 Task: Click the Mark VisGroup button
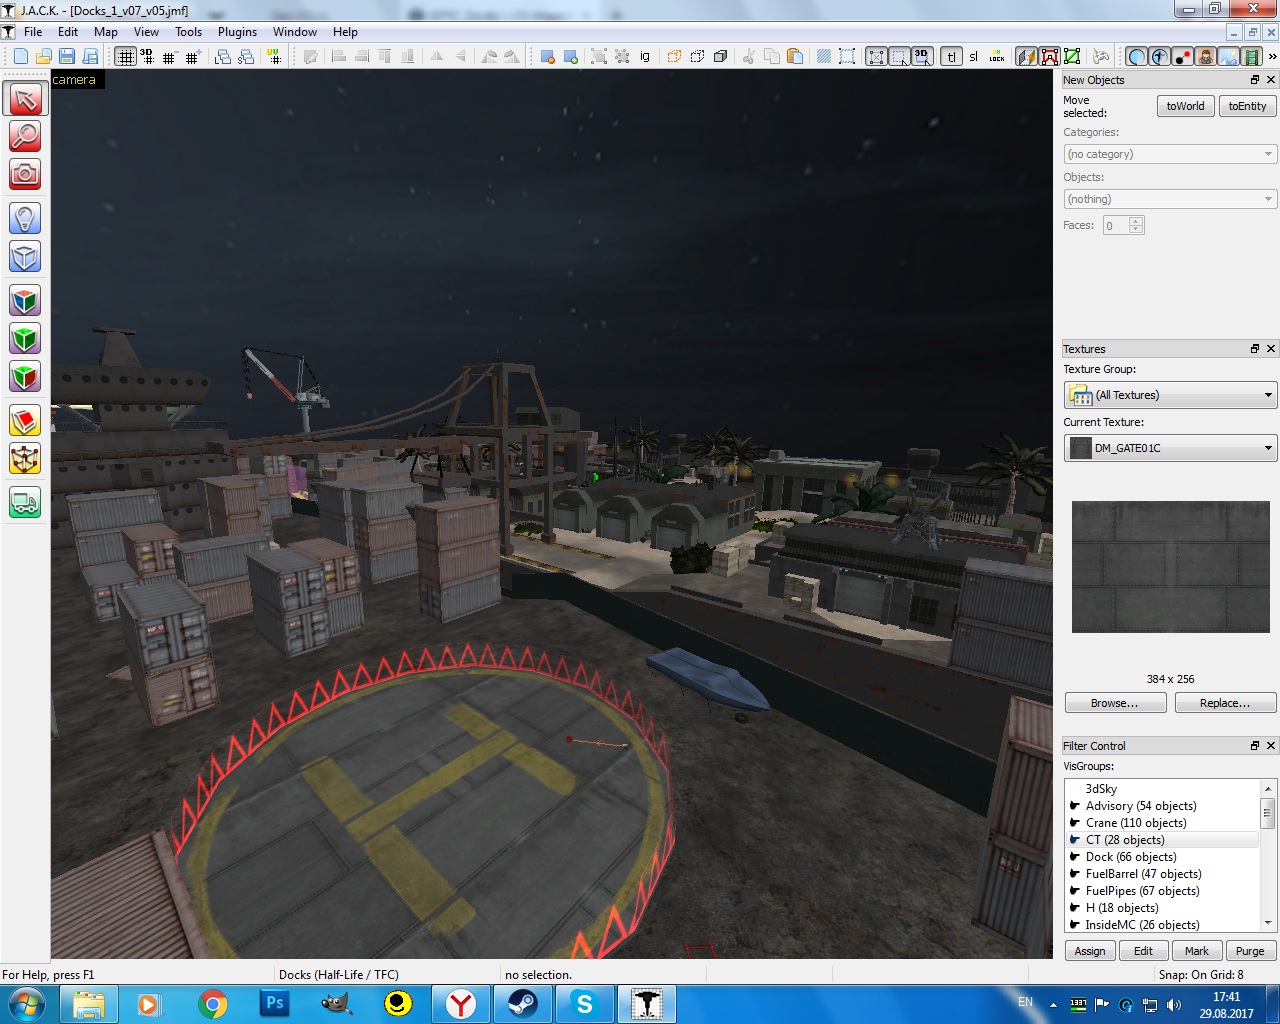tap(1197, 951)
